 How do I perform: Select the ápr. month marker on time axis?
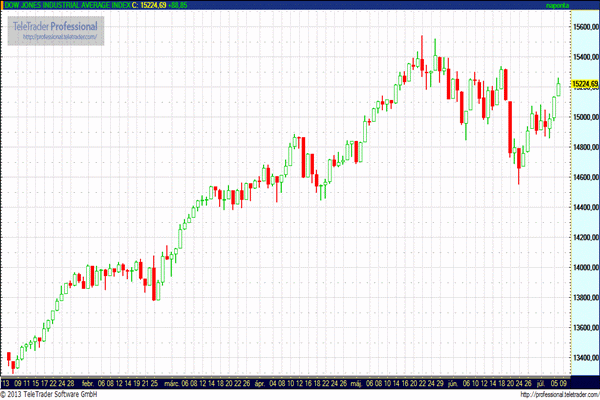(x=259, y=382)
